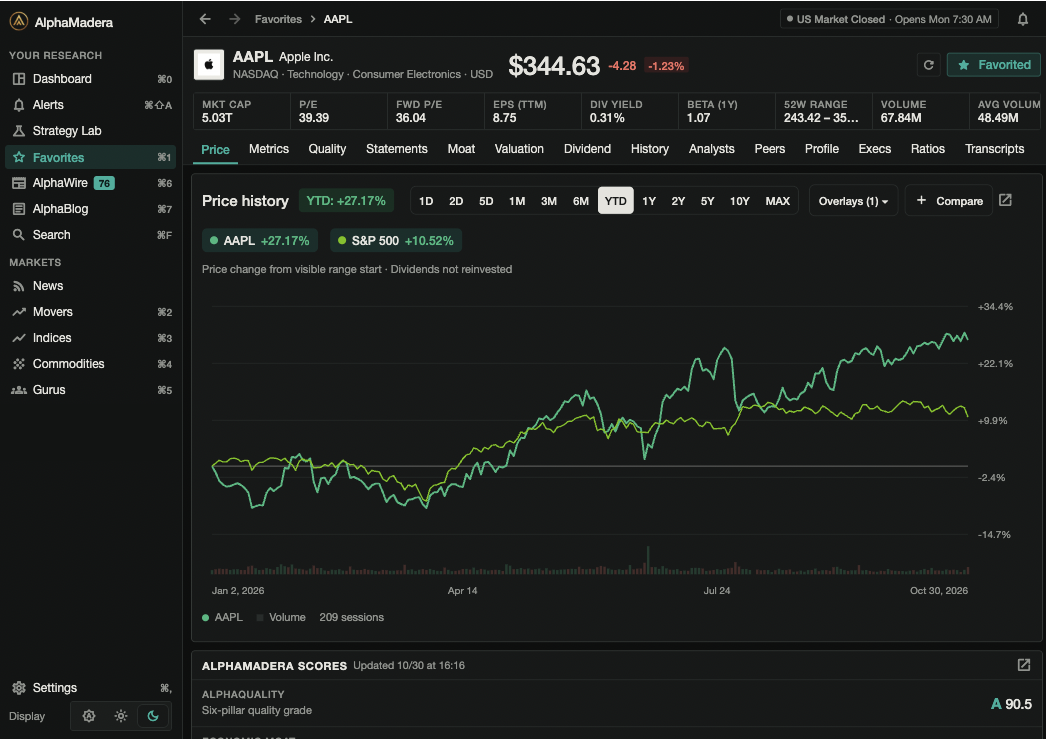Click the tall volume spike bar

(x=648, y=560)
